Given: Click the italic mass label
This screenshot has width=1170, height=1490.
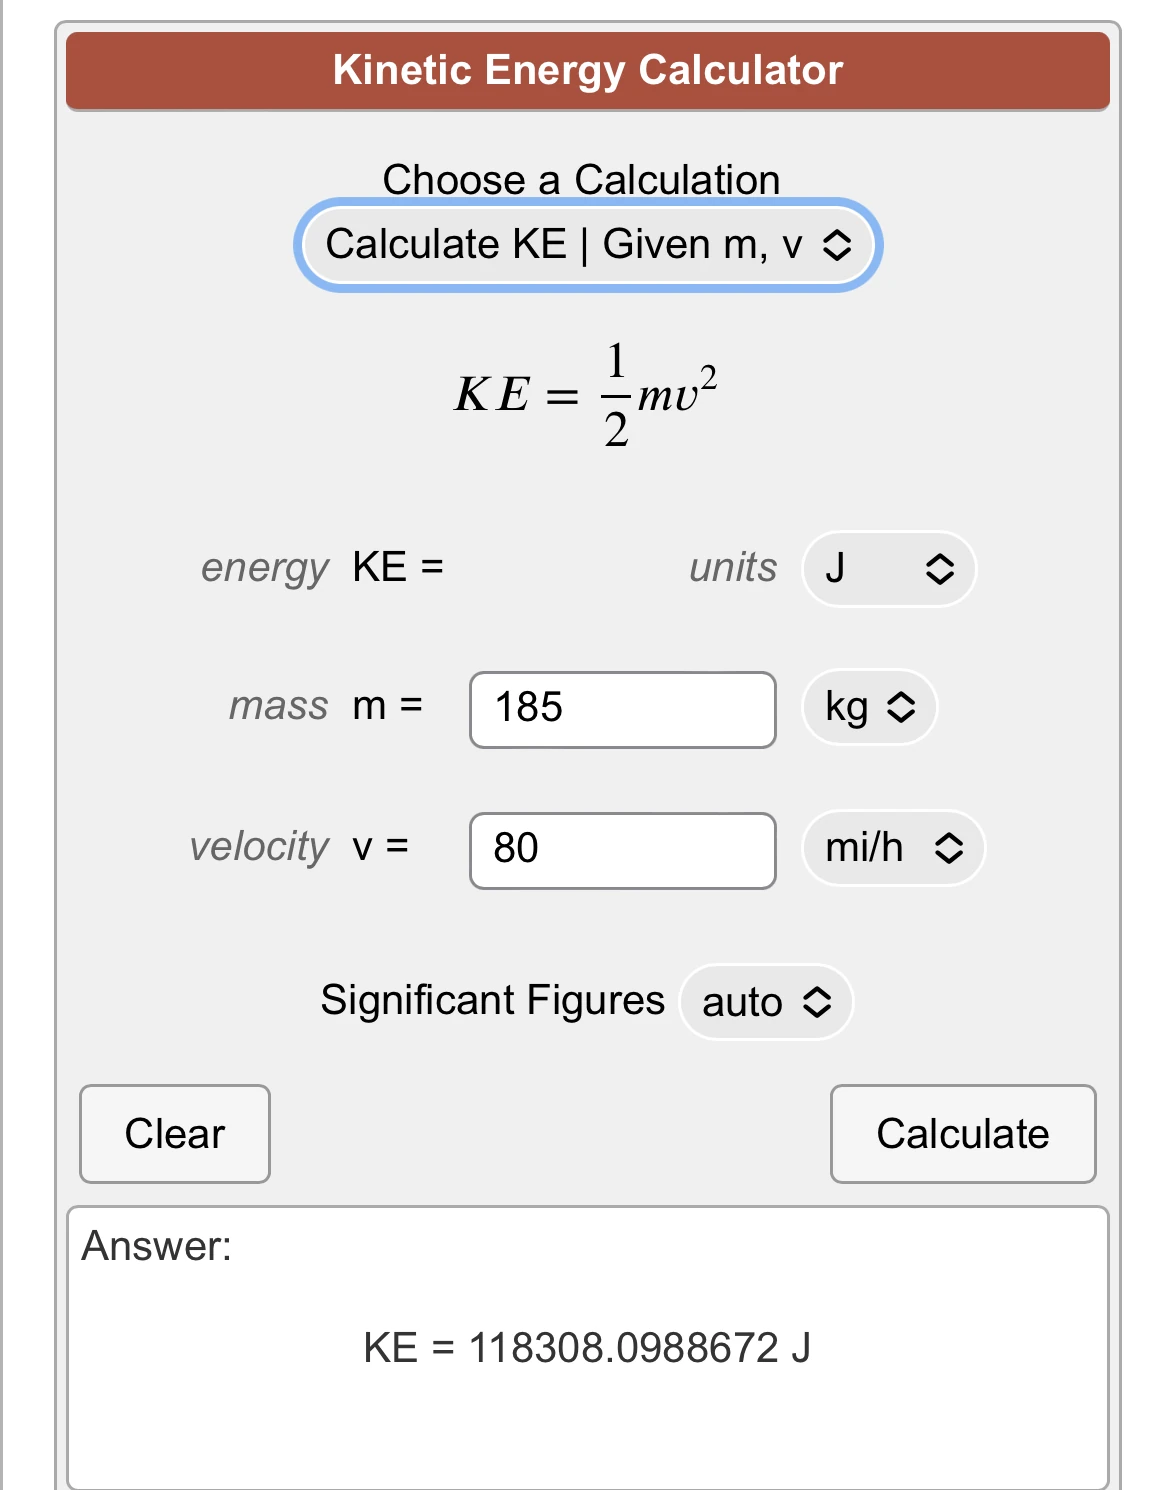Looking at the screenshot, I should point(278,706).
